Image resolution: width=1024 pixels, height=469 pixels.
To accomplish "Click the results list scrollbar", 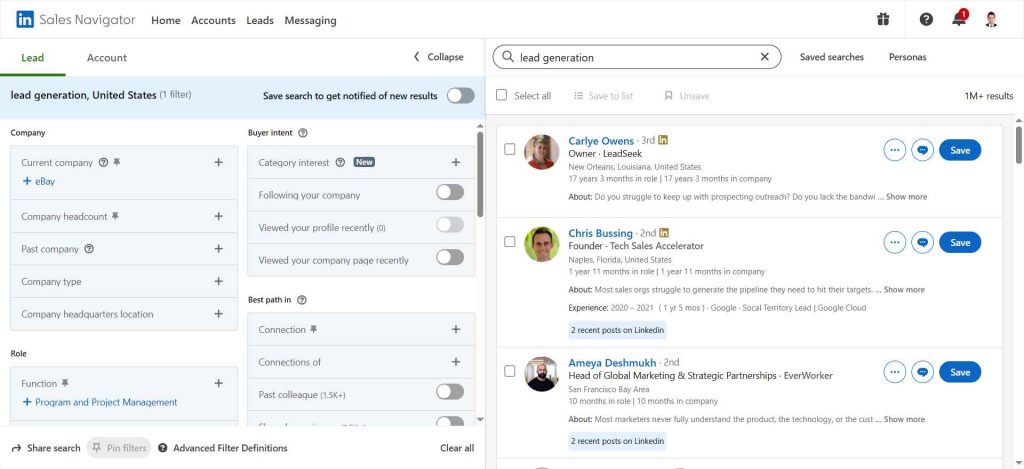I will [1019, 144].
